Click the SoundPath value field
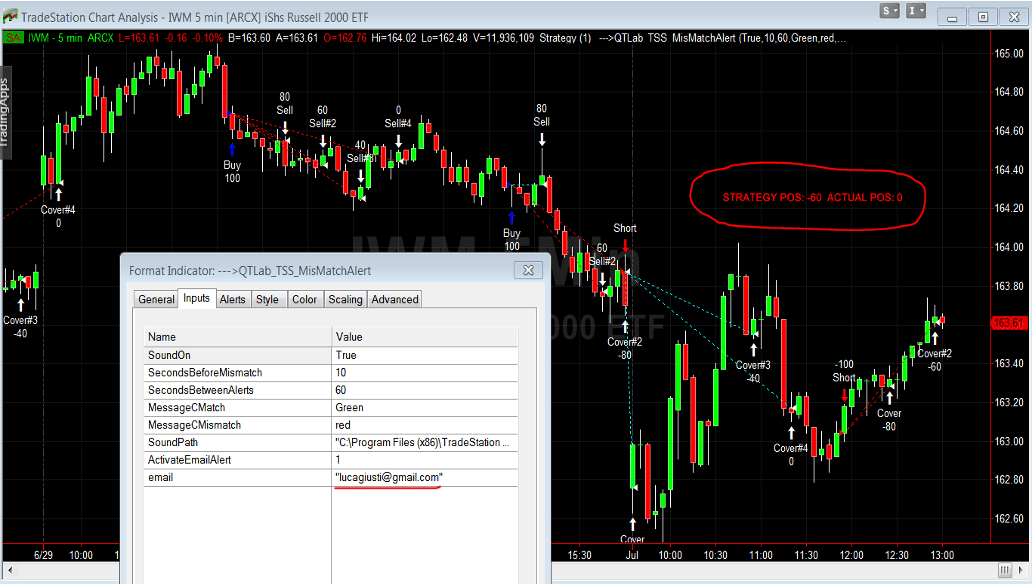This screenshot has height=584, width=1032. click(x=425, y=442)
